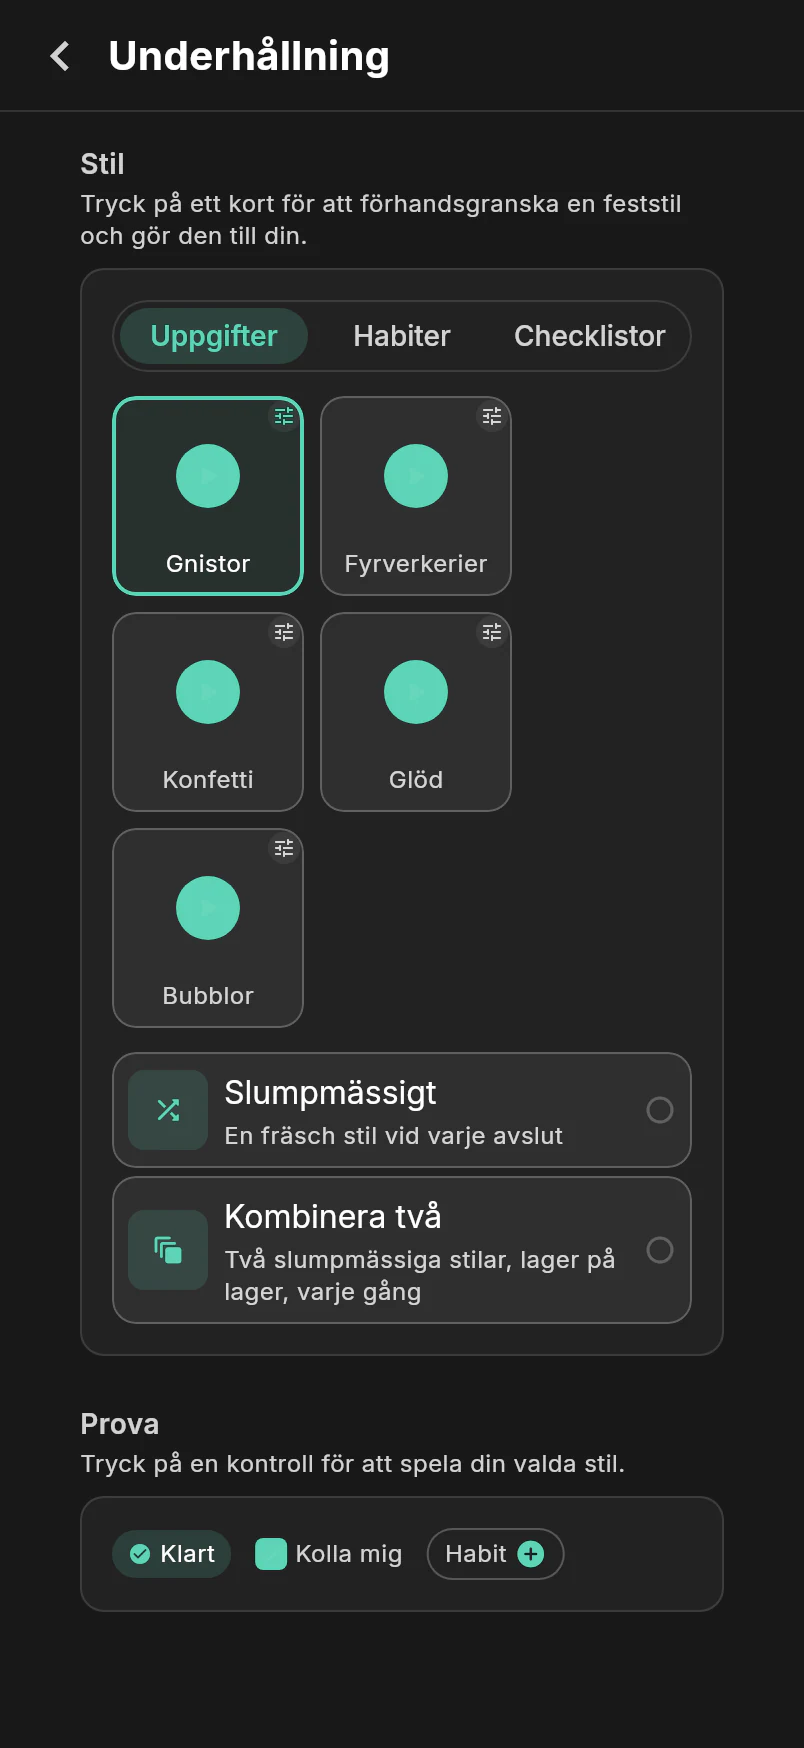This screenshot has width=804, height=1748.
Task: Play the Konfetti preview
Action: coord(208,692)
